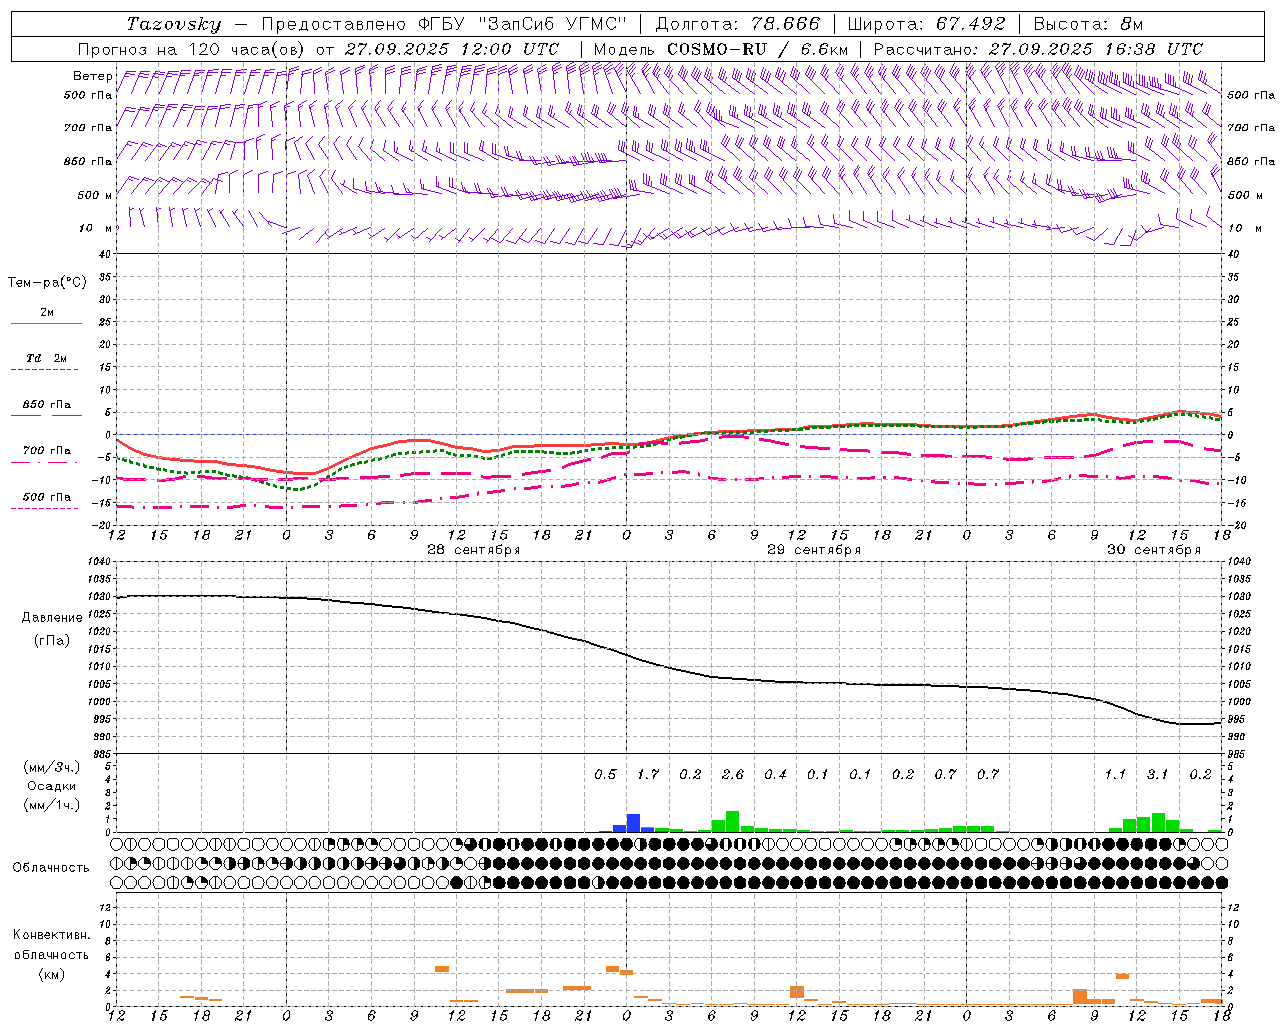
Task: Click the 2.6 precipitation amount value
Action: [x=732, y=774]
